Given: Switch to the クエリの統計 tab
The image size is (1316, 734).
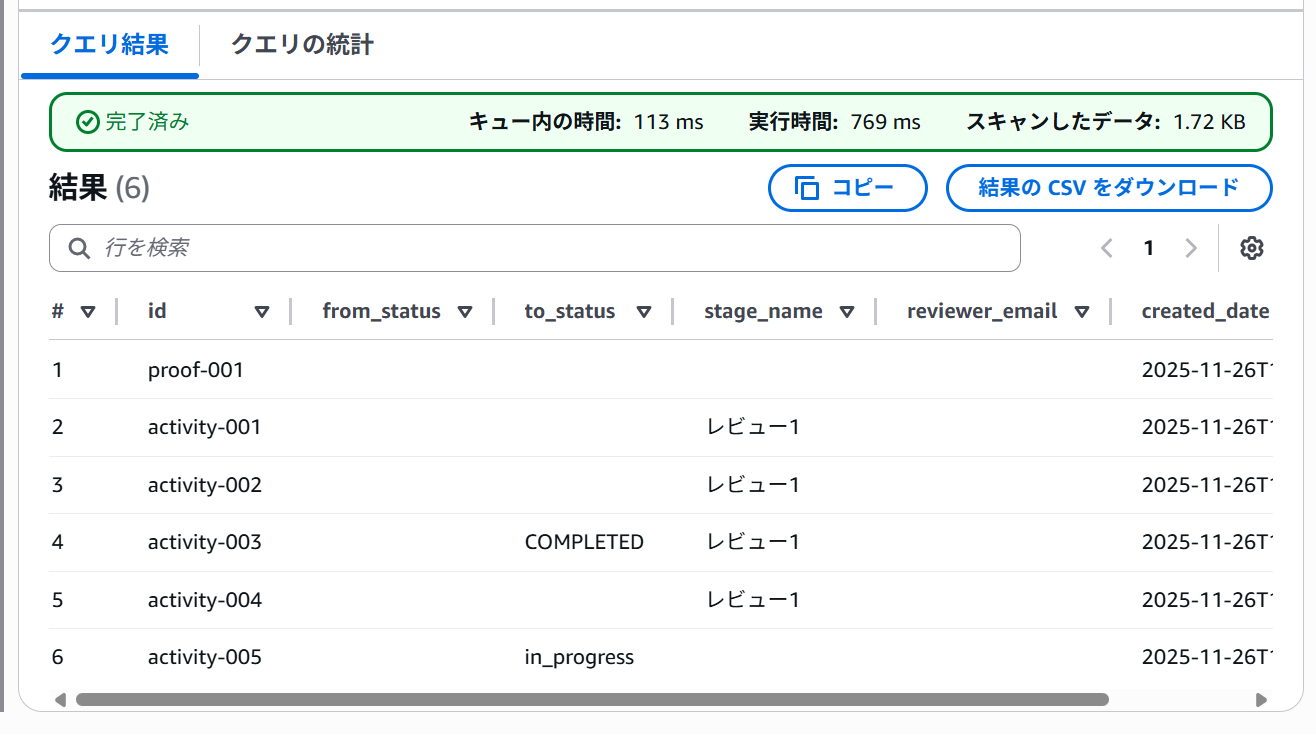Looking at the screenshot, I should click(302, 45).
